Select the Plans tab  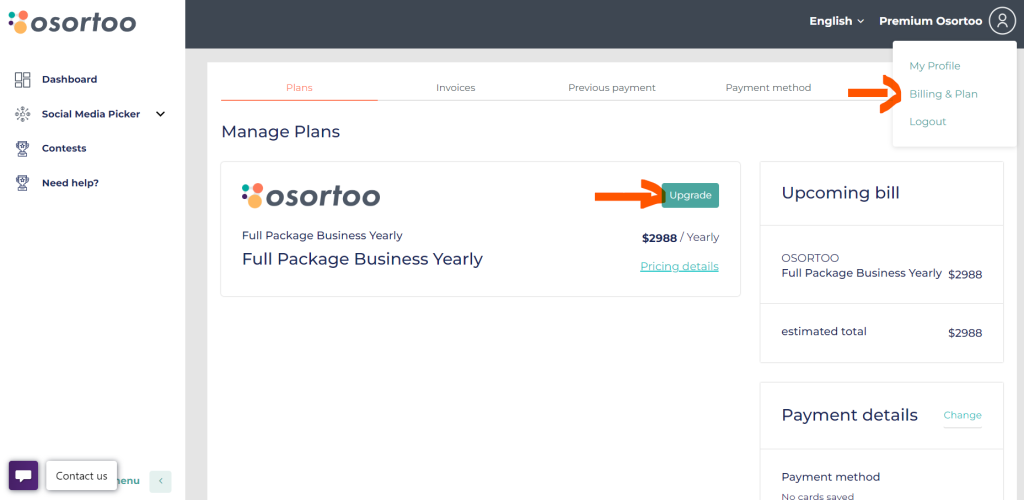(x=299, y=87)
